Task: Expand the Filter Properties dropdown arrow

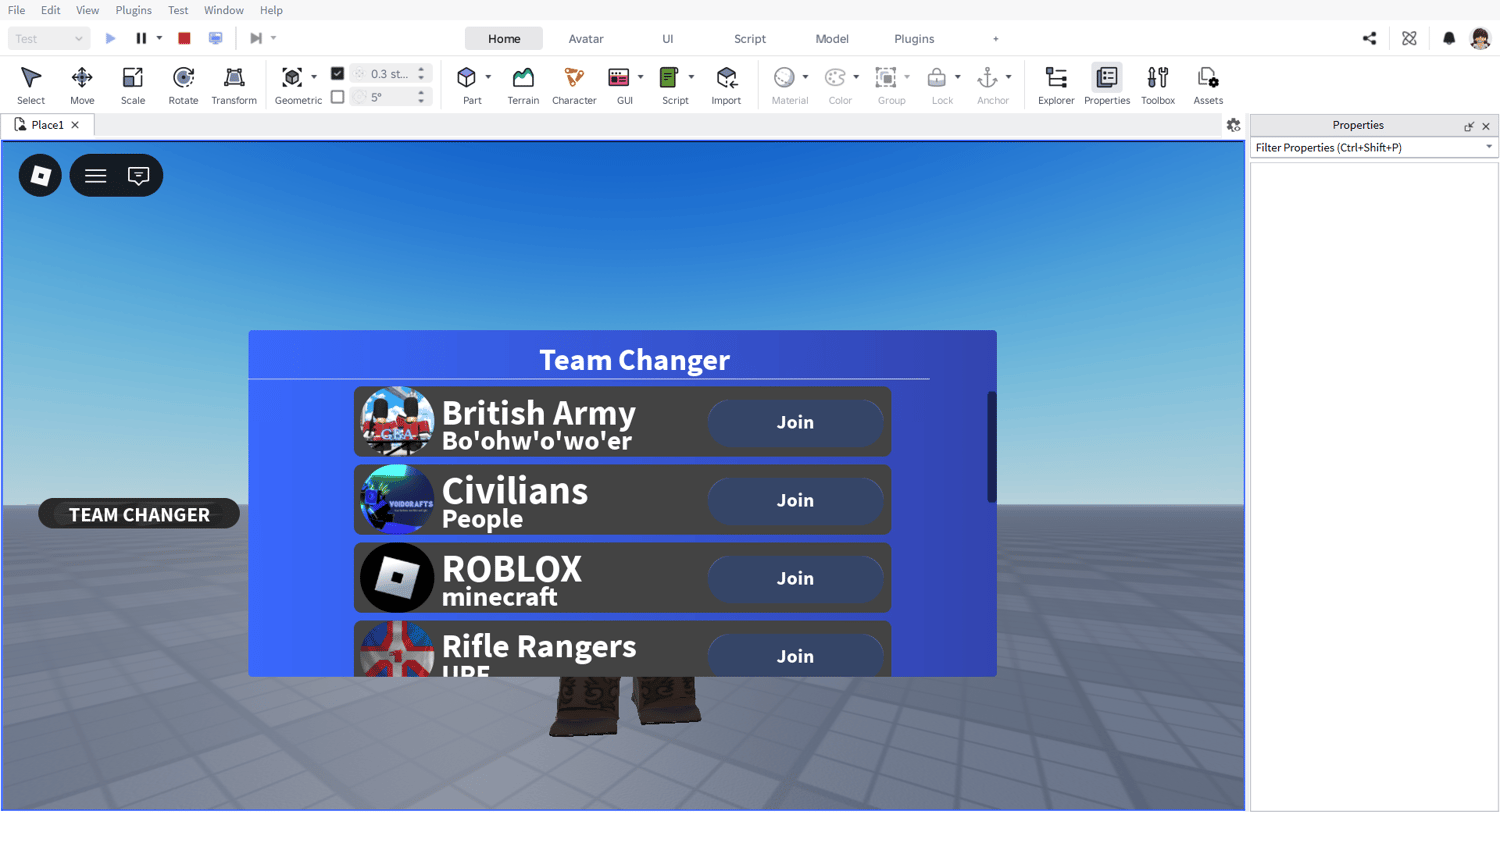Action: point(1489,147)
